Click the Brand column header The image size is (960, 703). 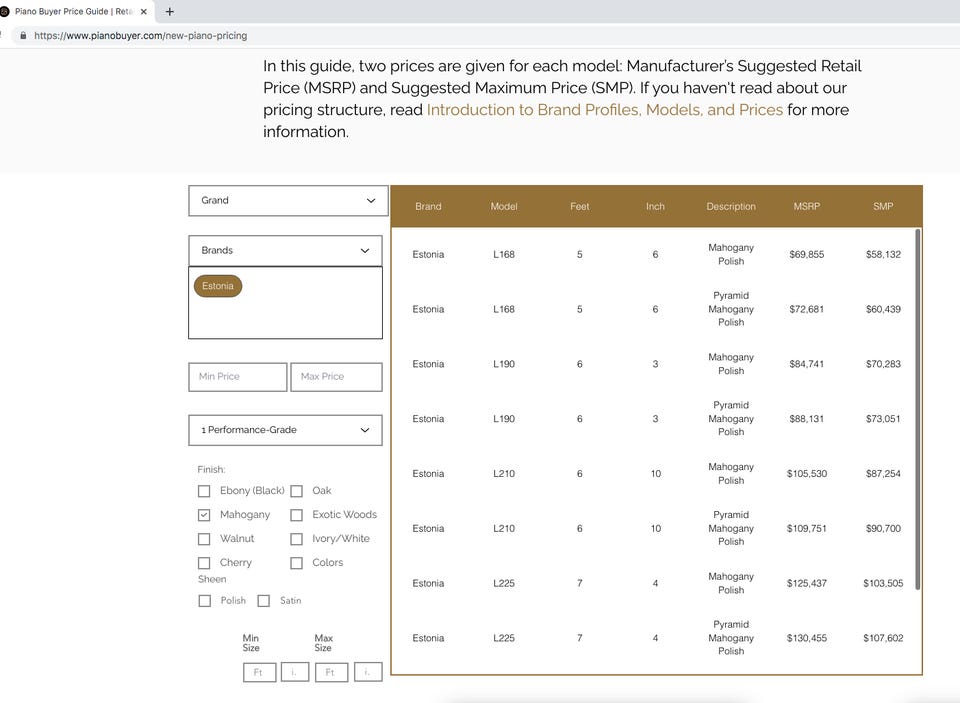click(428, 206)
